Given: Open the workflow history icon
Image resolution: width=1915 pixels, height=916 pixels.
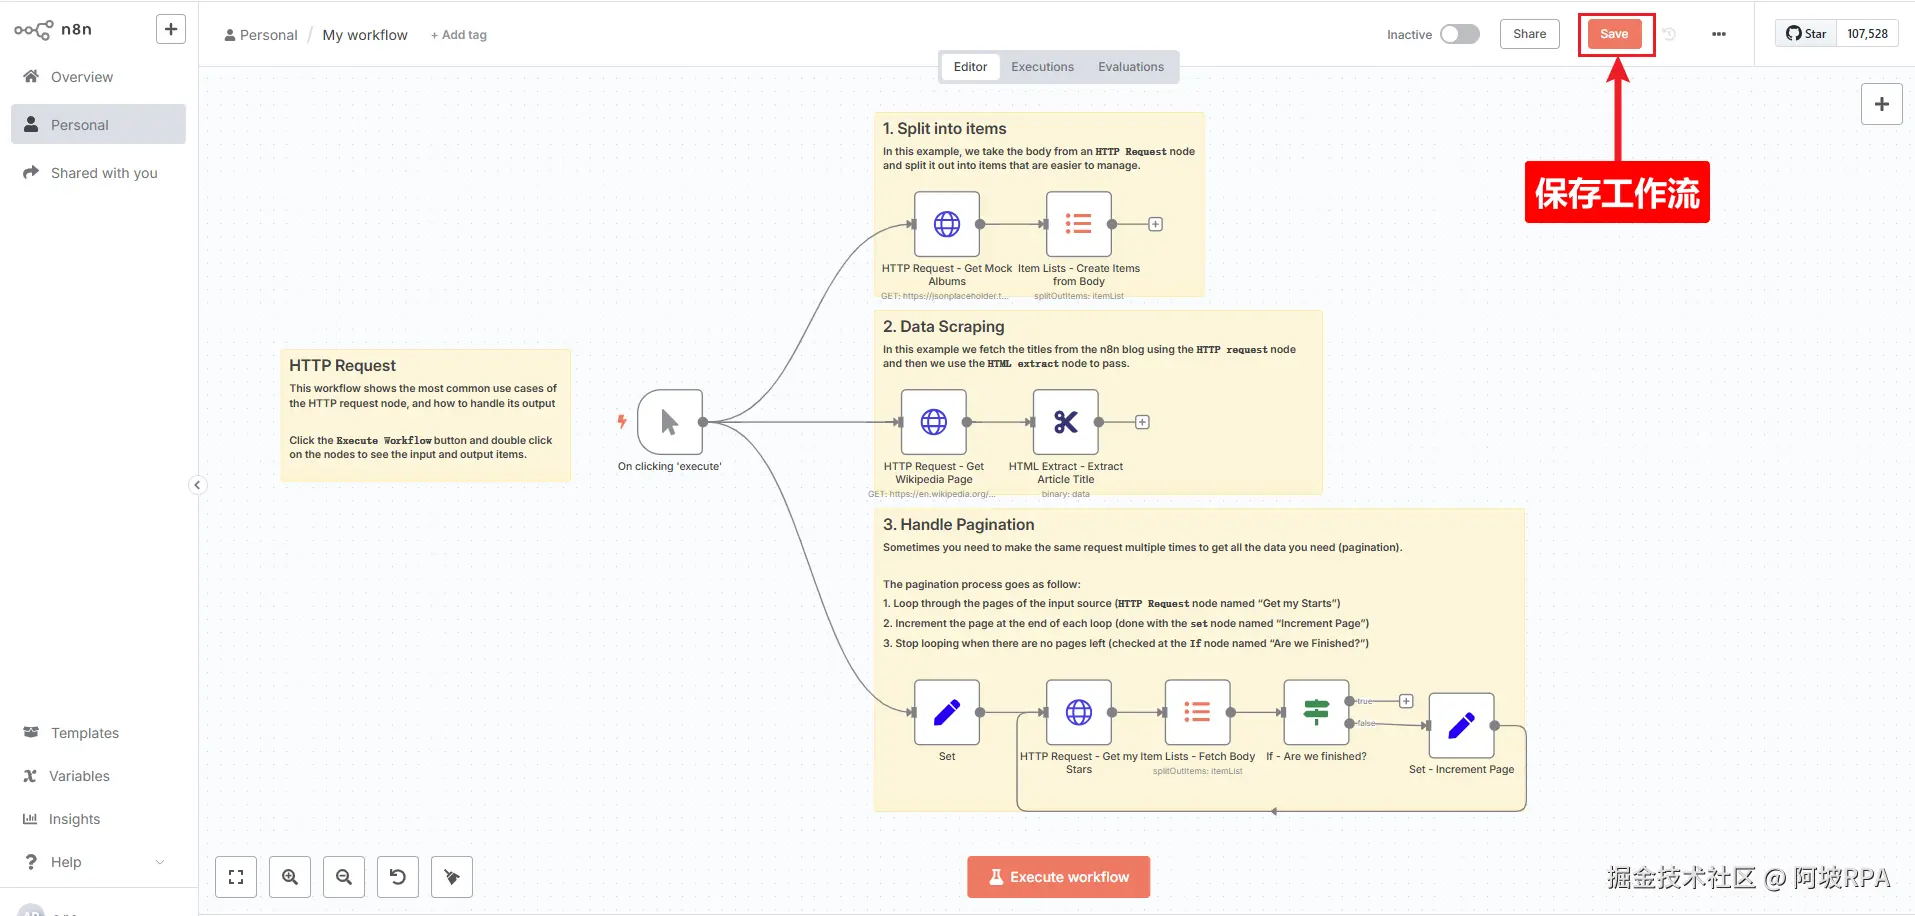Looking at the screenshot, I should point(1669,34).
